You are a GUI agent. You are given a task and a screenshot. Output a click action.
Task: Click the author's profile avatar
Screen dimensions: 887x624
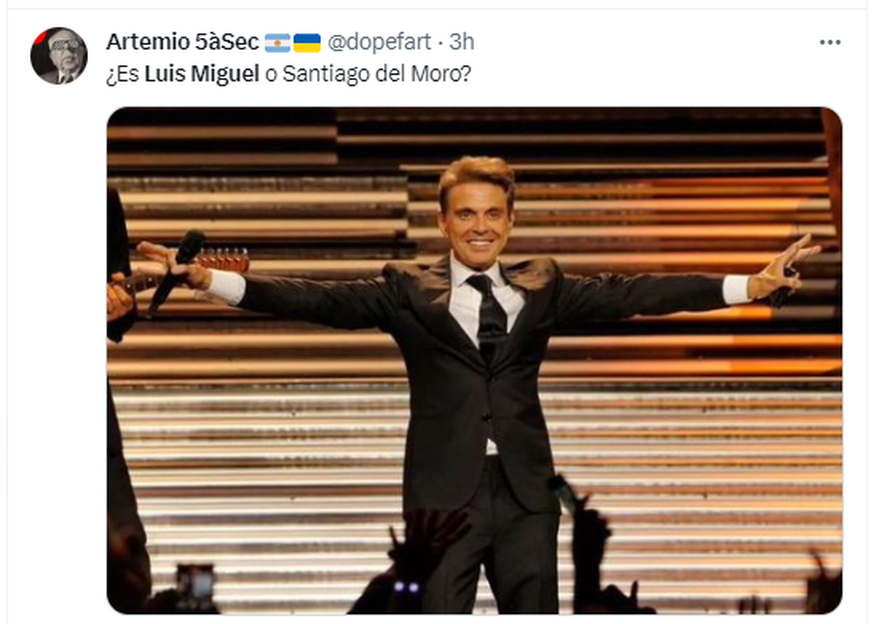tap(59, 55)
